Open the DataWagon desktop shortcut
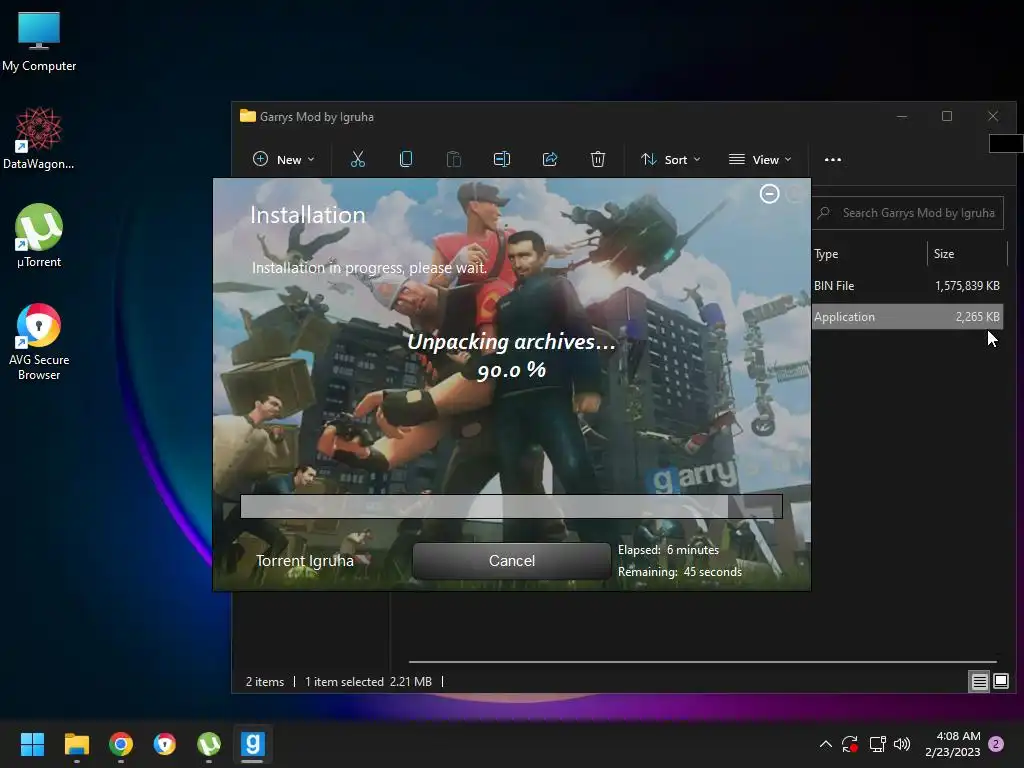1024x768 pixels. (x=39, y=138)
